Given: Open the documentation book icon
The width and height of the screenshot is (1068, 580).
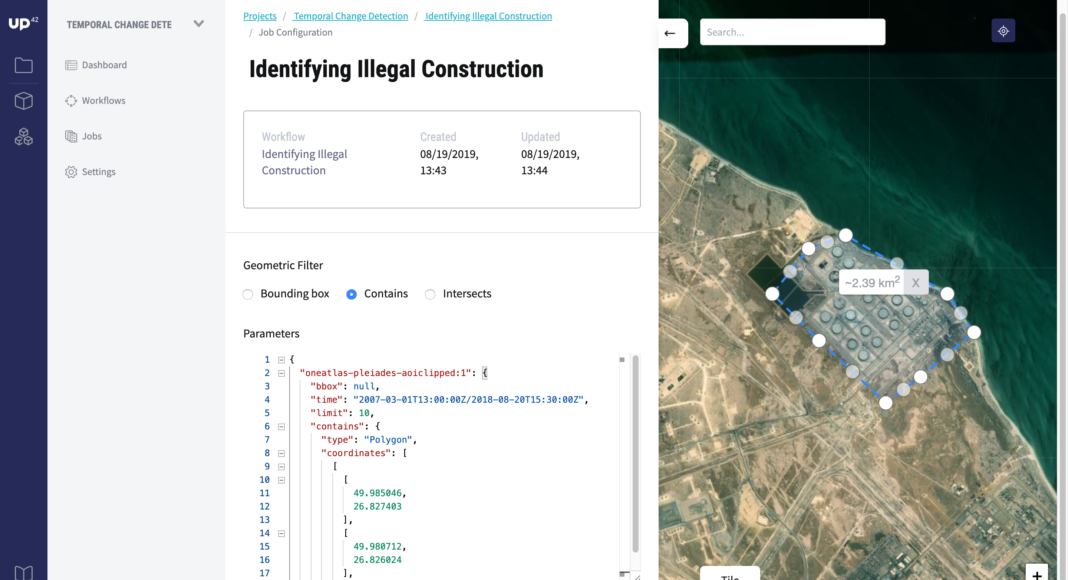Looking at the screenshot, I should pos(23,572).
